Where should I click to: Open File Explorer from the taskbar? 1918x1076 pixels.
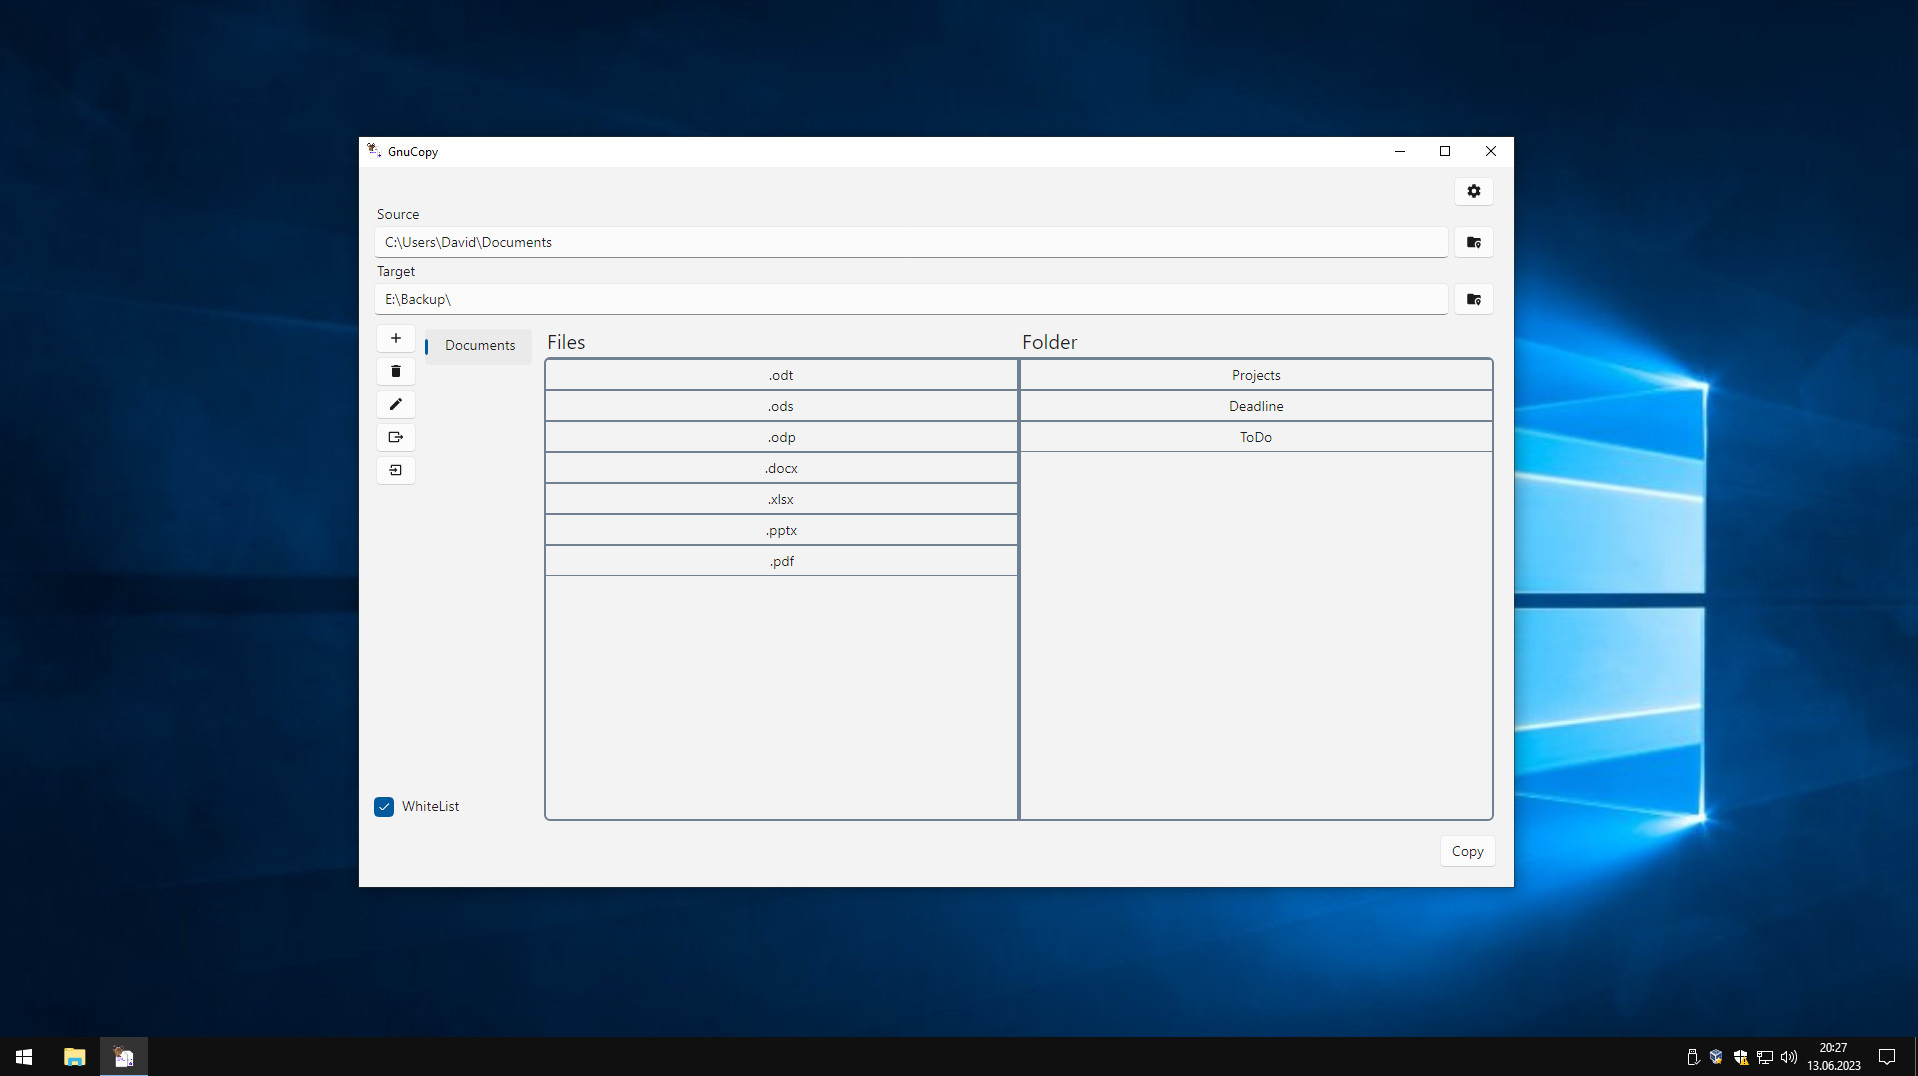74,1057
